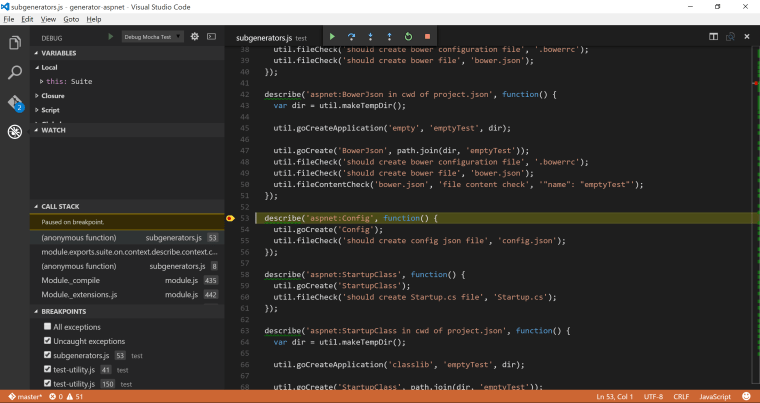Open the Goto menu
Image resolution: width=760 pixels, height=403 pixels.
pos(71,19)
